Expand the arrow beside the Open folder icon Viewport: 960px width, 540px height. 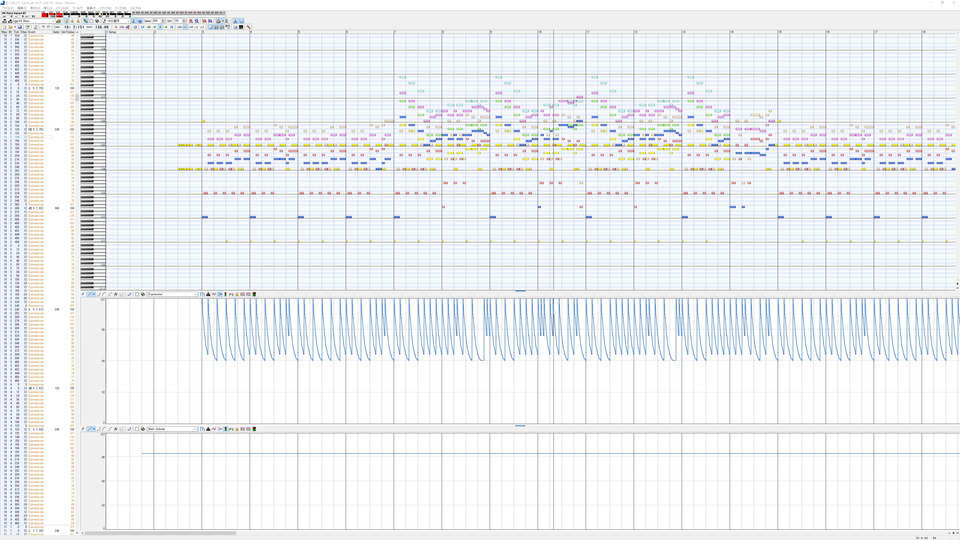pos(15,27)
